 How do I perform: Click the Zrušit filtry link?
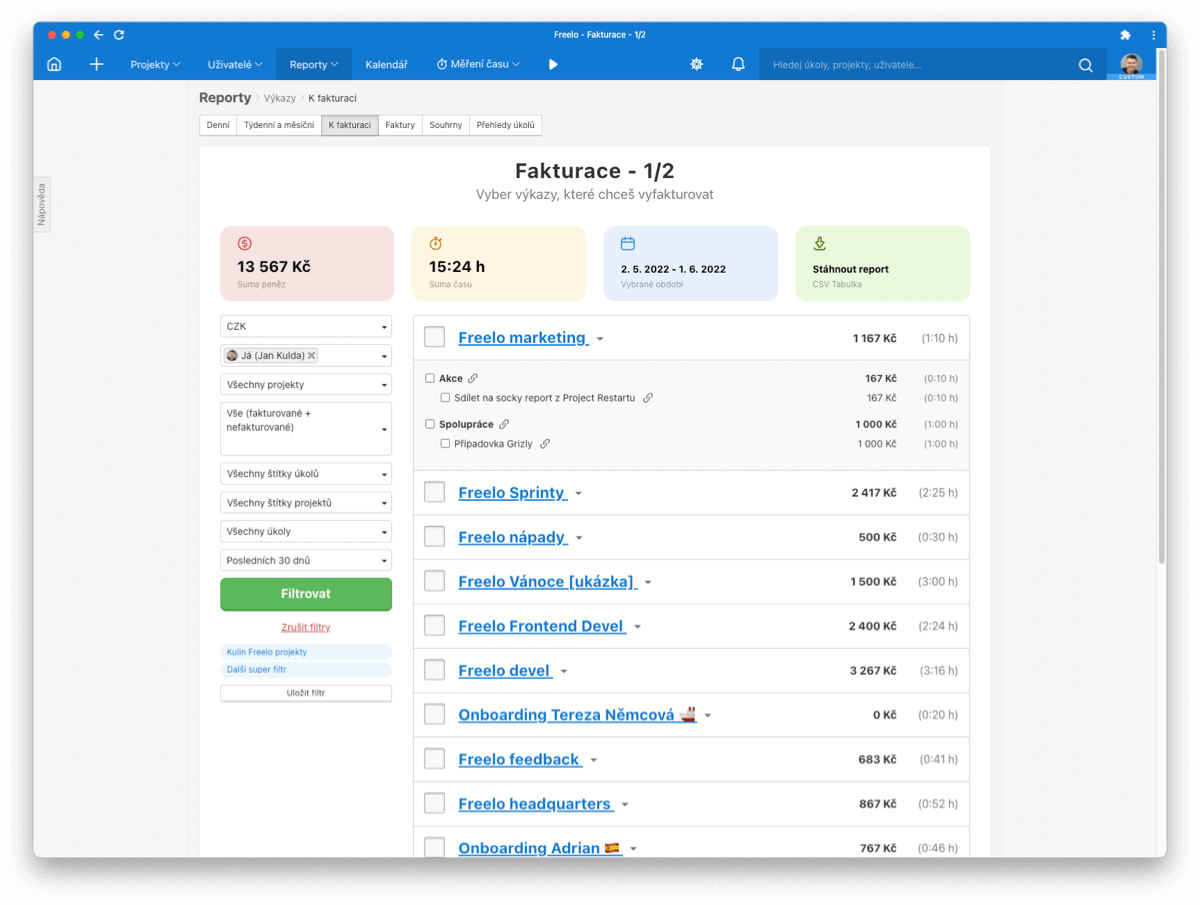pyautogui.click(x=306, y=628)
